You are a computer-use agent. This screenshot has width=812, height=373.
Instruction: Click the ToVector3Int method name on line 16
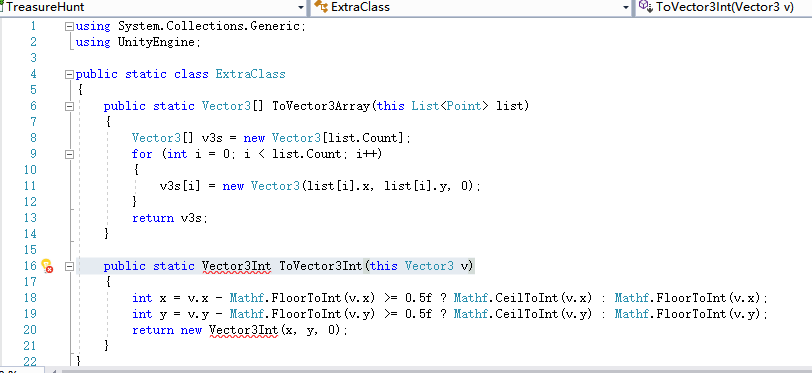[321, 266]
